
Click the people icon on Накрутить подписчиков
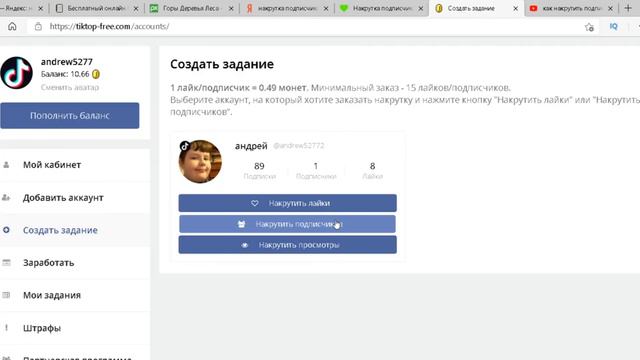241,224
